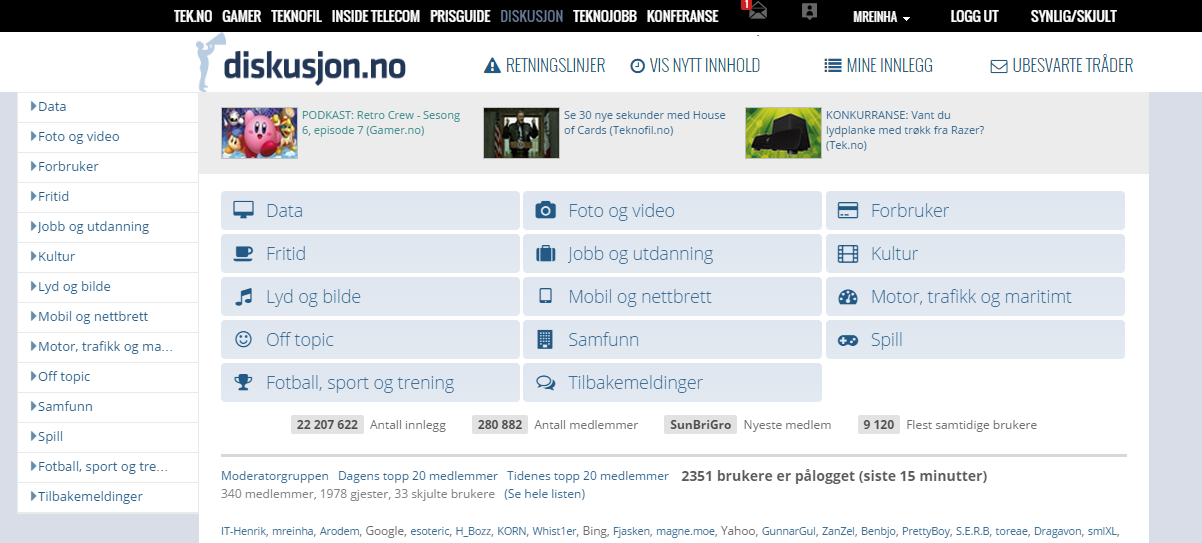Viewport: 1202px width, 543px height.
Task: Click the smiley icon in Off topic tile
Action: coord(243,339)
